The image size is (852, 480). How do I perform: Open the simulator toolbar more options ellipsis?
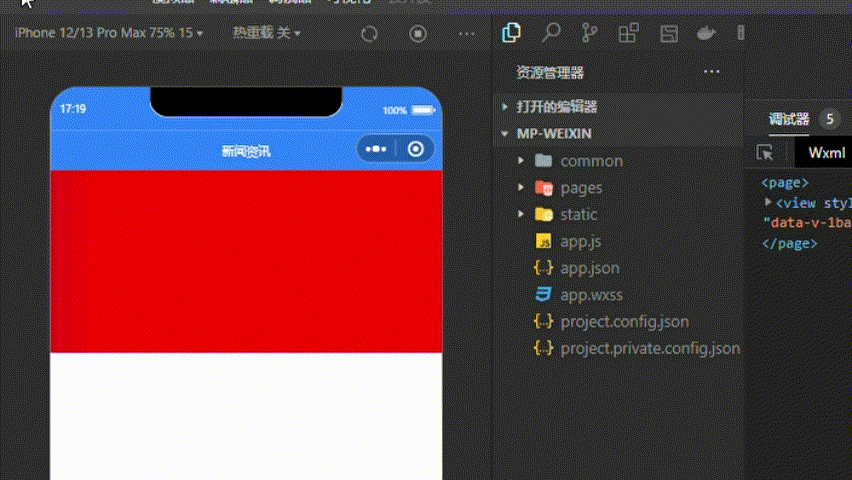click(x=466, y=34)
